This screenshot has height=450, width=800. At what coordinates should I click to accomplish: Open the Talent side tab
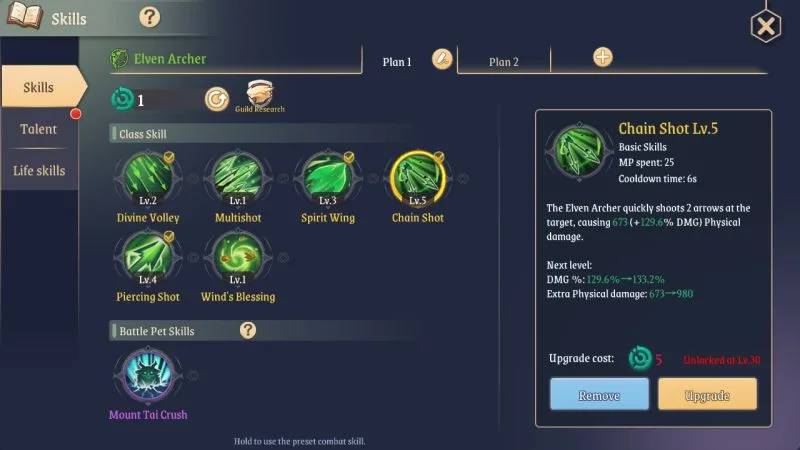[x=39, y=129]
